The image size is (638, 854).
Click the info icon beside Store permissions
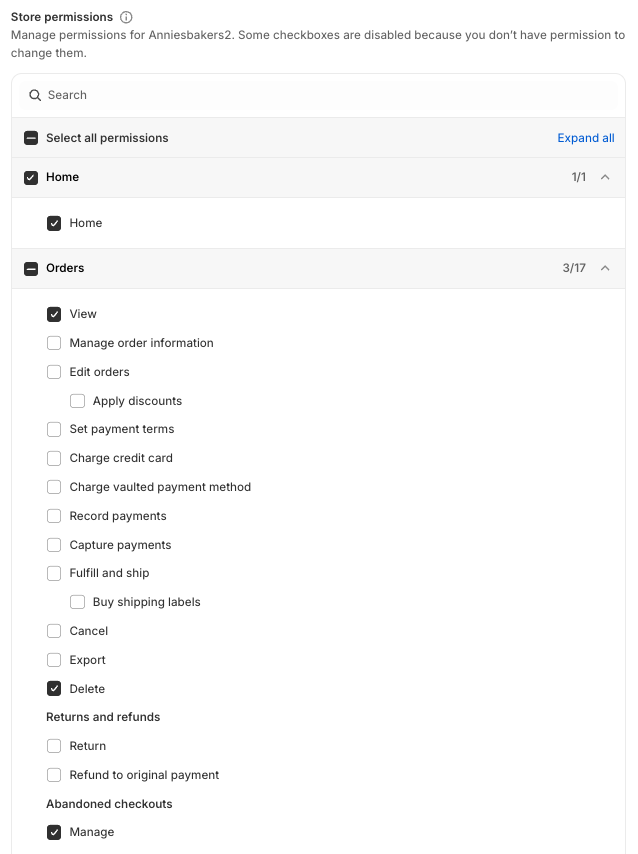coord(126,18)
